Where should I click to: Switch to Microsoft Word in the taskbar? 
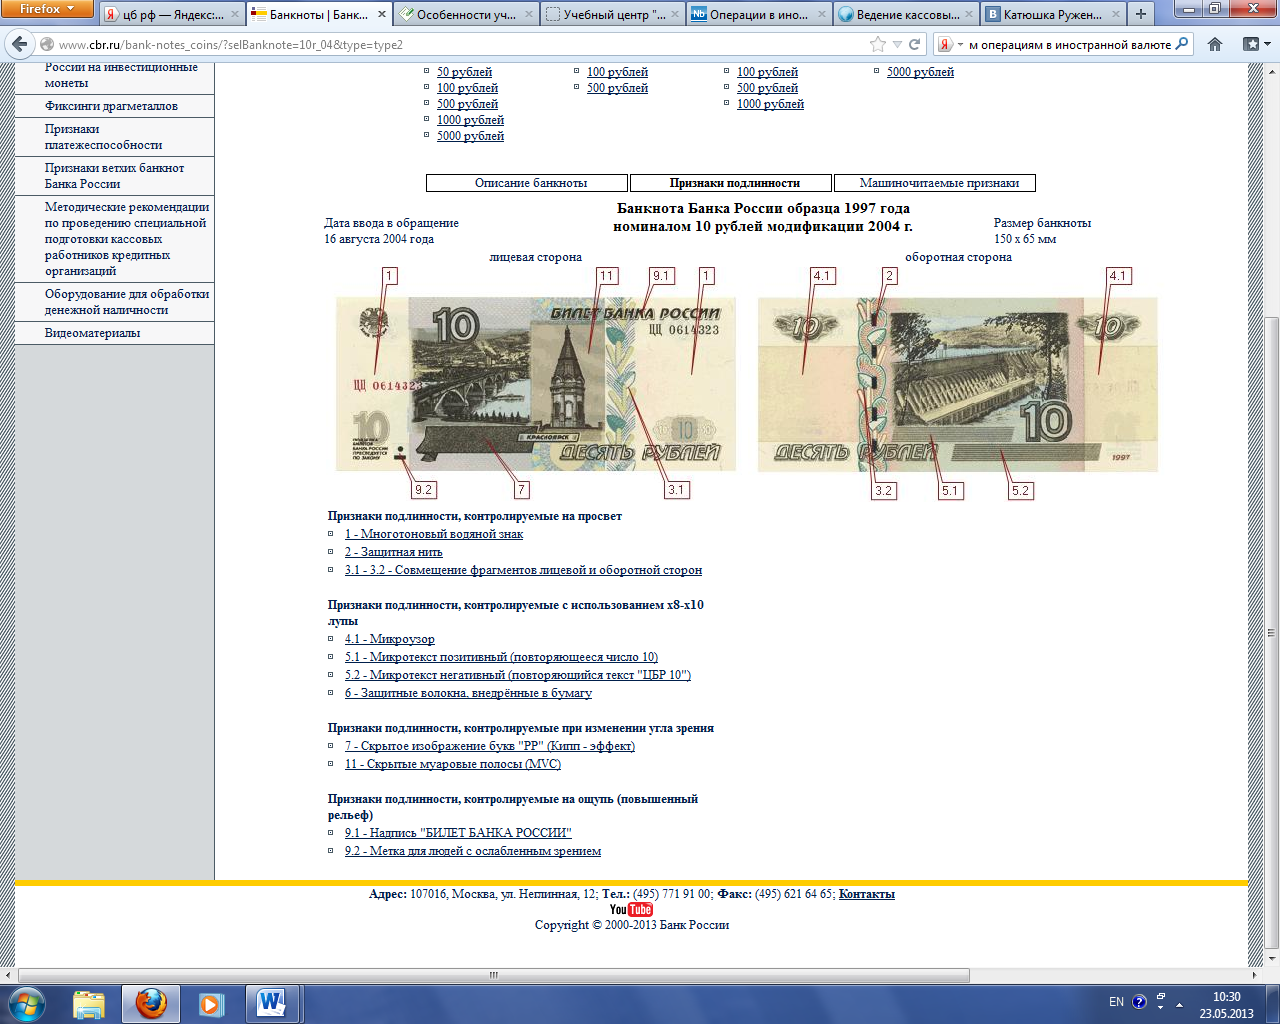pos(271,1004)
